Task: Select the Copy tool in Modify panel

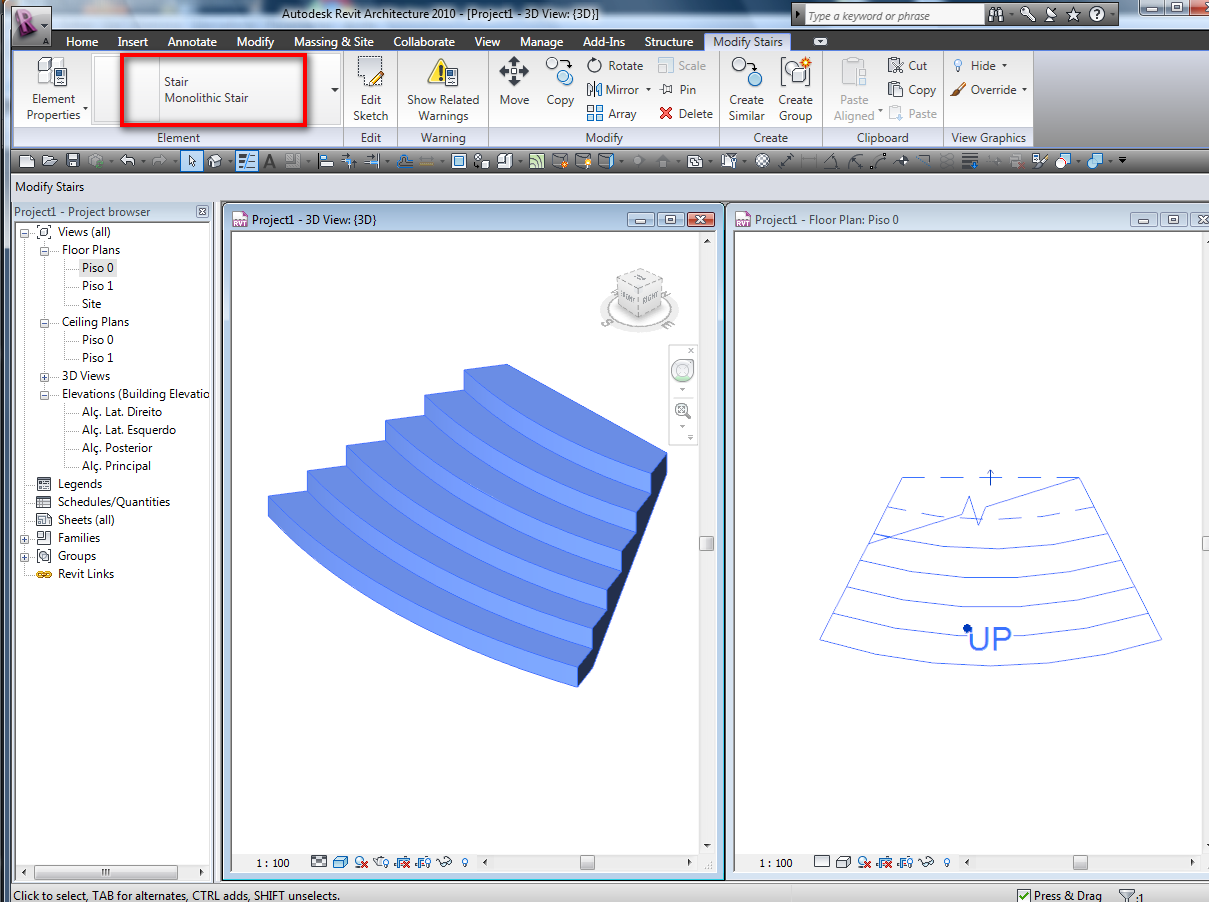Action: pos(560,82)
